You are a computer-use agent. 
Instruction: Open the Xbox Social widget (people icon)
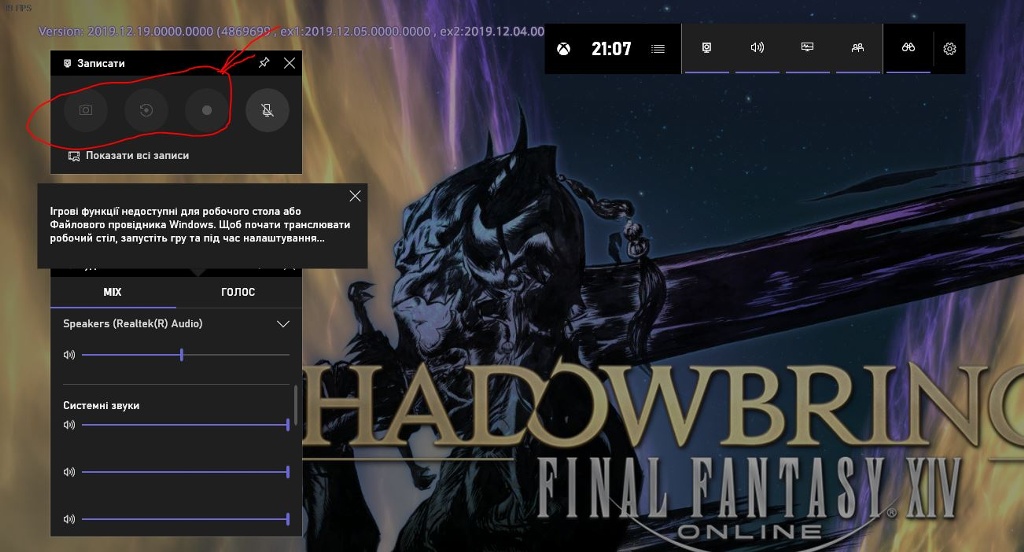pos(857,48)
